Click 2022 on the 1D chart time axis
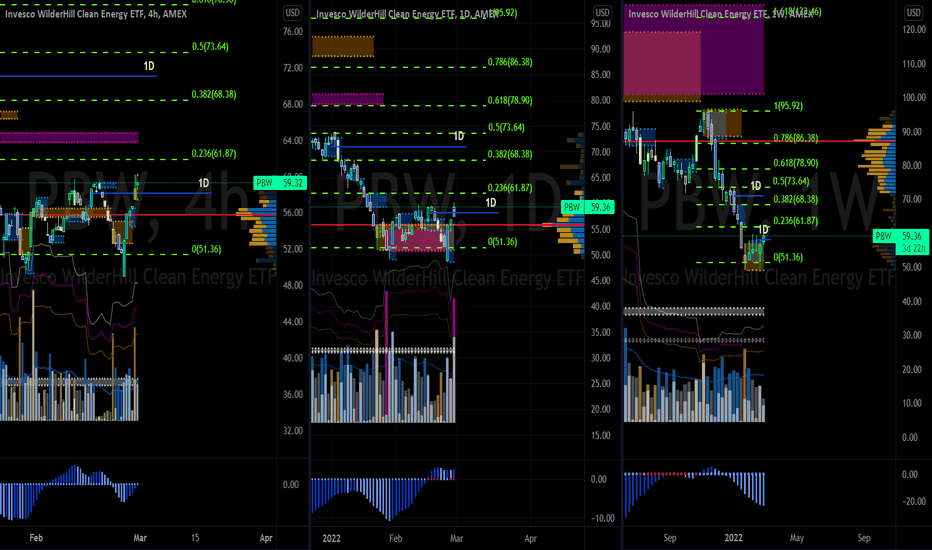 pos(331,538)
